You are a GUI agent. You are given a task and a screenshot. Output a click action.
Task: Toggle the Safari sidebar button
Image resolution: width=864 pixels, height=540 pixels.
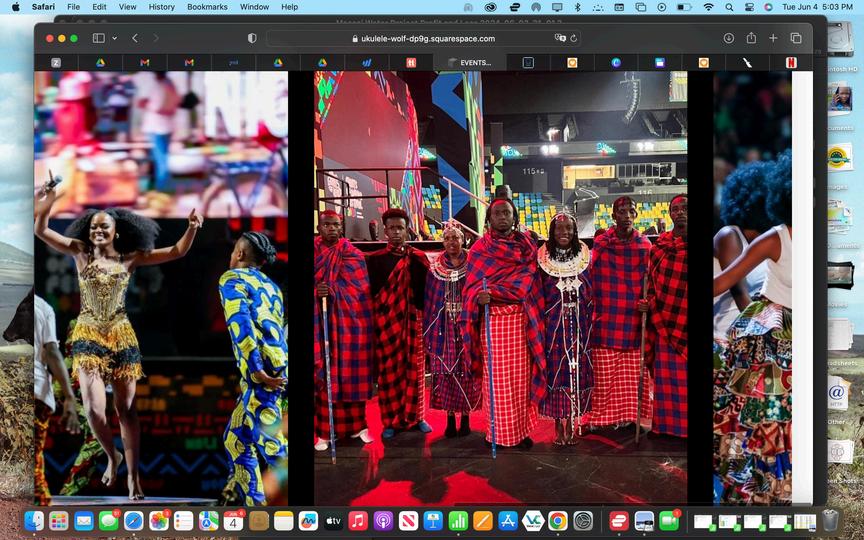click(98, 38)
